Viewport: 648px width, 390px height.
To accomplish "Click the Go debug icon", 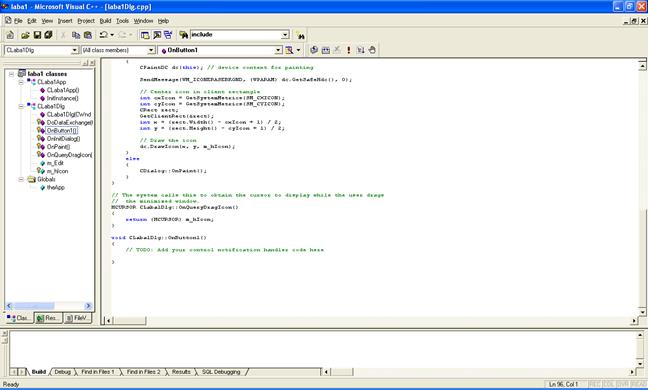I will [360, 50].
